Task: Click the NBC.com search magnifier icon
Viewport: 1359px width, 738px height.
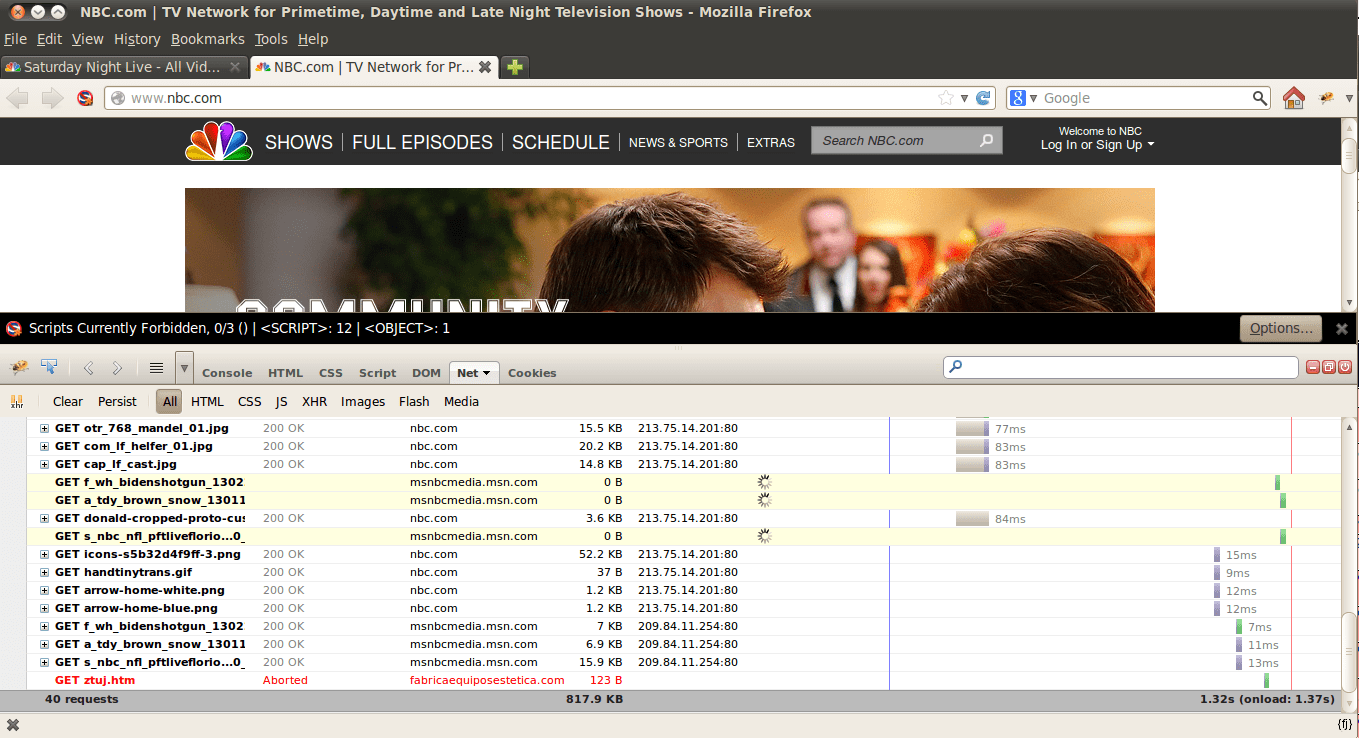Action: pos(986,140)
